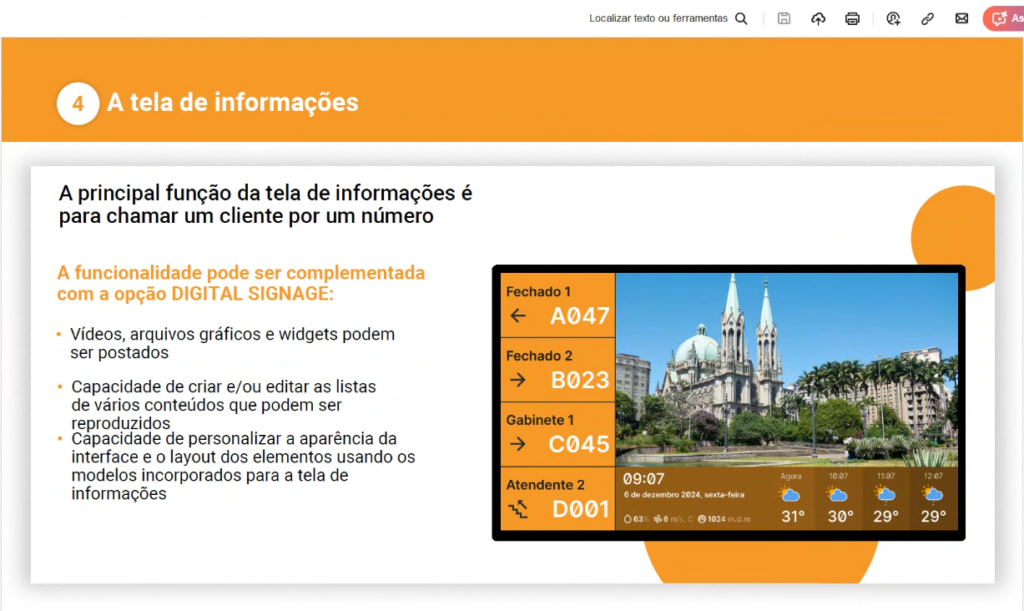1024x611 pixels.
Task: Click the '30°' temperature reading
Action: (x=840, y=516)
